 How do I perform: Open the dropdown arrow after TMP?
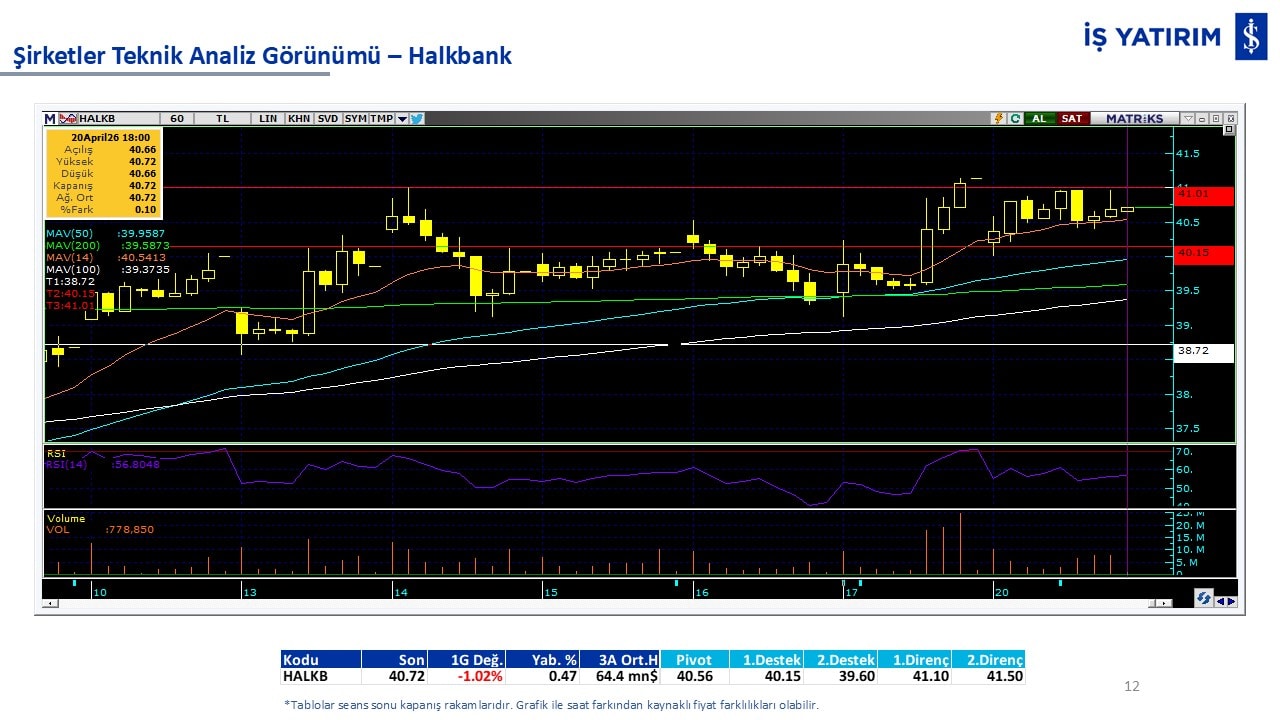coord(402,118)
